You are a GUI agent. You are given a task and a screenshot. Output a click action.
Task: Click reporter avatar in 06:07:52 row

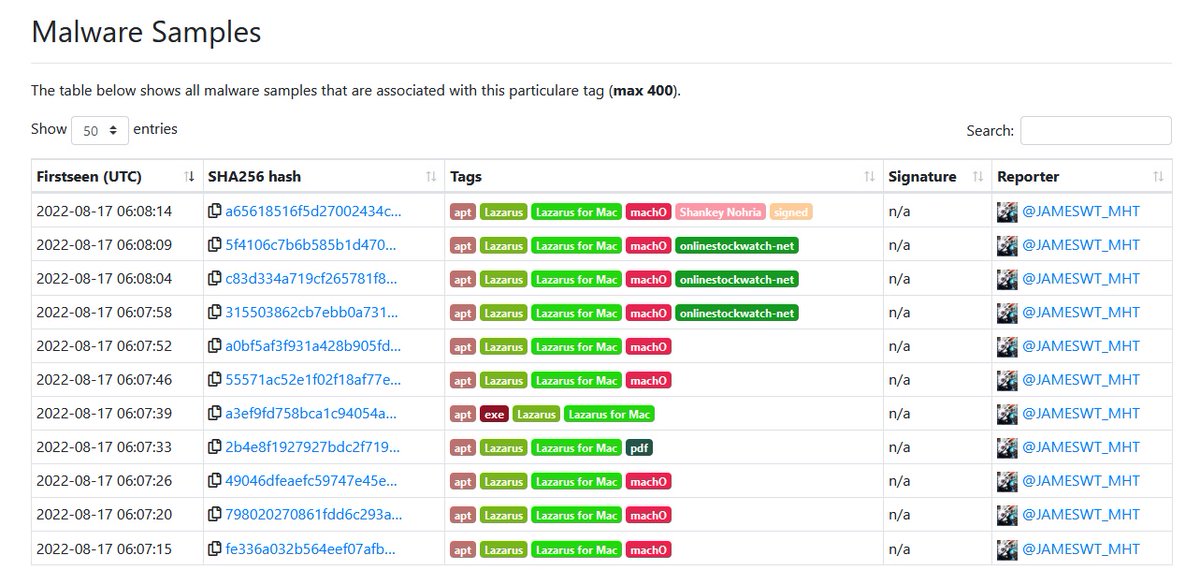(1007, 347)
